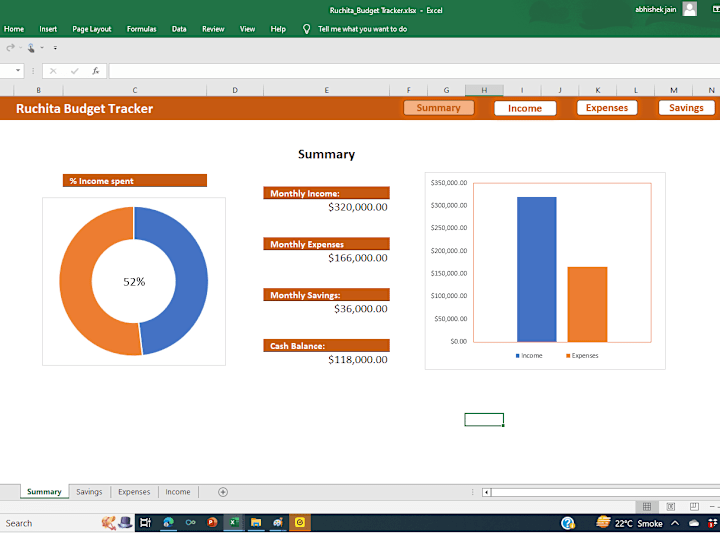The width and height of the screenshot is (720, 540).
Task: Select the $118,000.00 cash balance value
Action: (358, 360)
